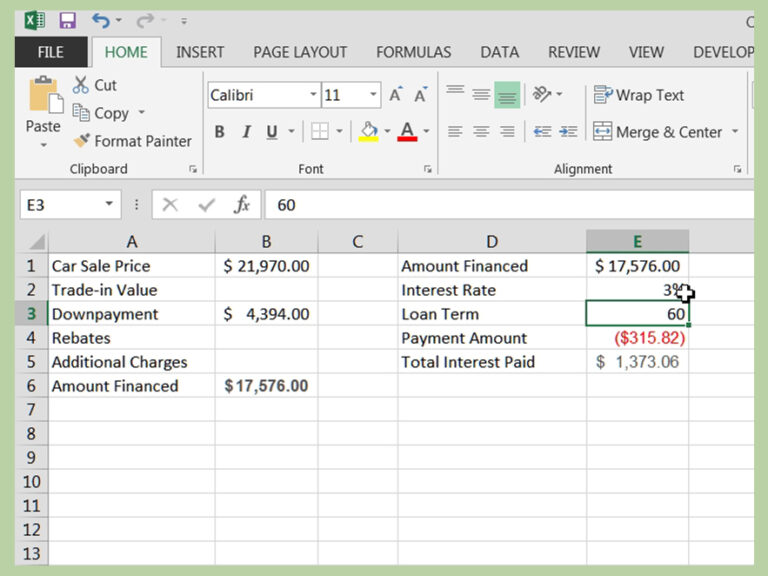768x576 pixels.
Task: Open the Calibri font name dropdown
Action: click(313, 95)
